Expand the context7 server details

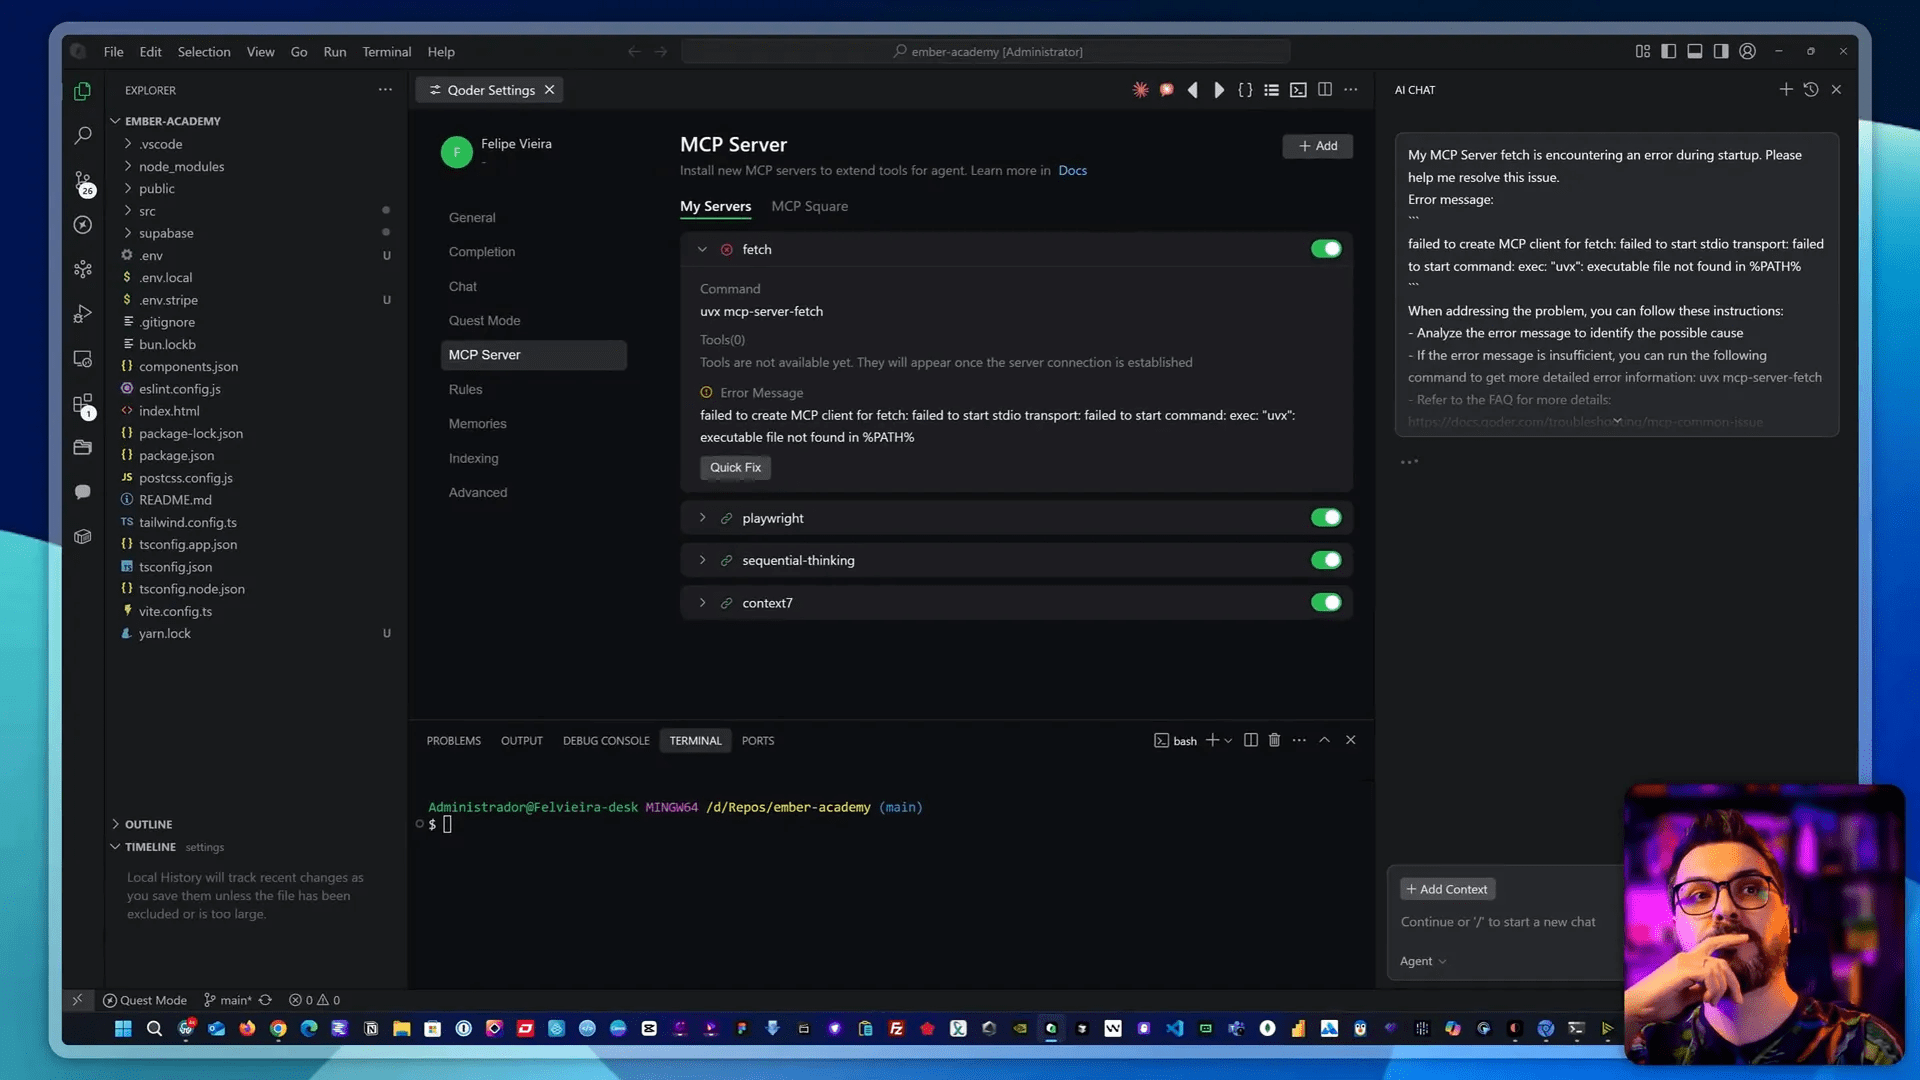[702, 603]
